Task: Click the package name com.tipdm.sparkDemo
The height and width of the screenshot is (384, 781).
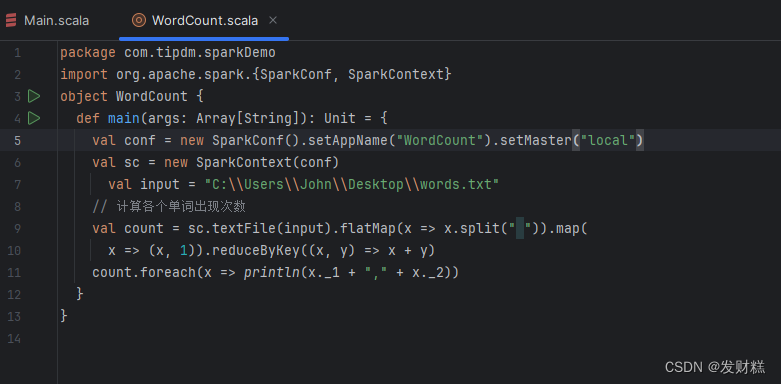Action: tap(200, 52)
